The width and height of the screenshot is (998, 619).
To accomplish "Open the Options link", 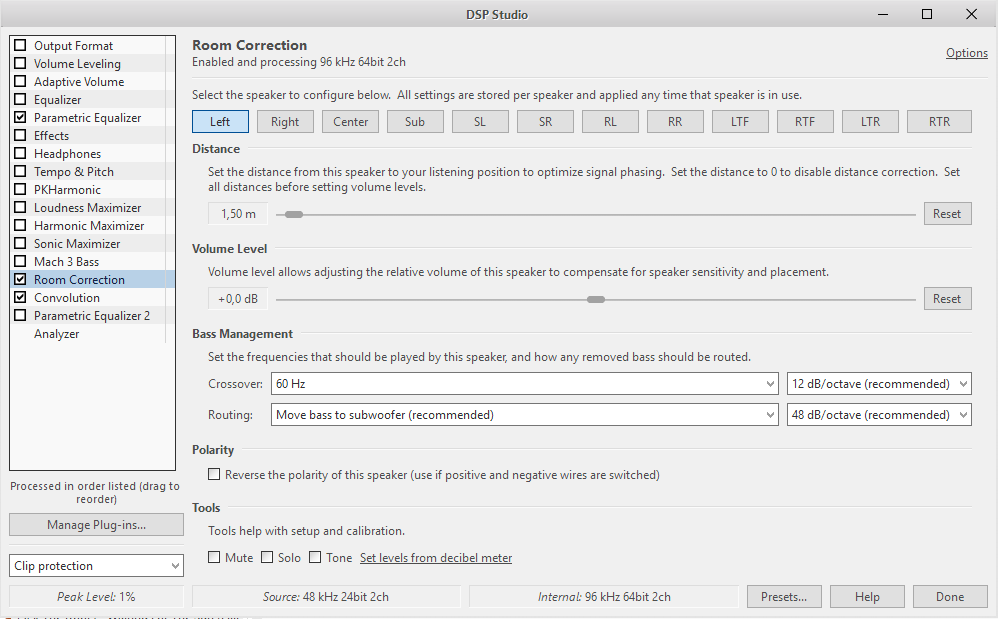I will pos(967,53).
